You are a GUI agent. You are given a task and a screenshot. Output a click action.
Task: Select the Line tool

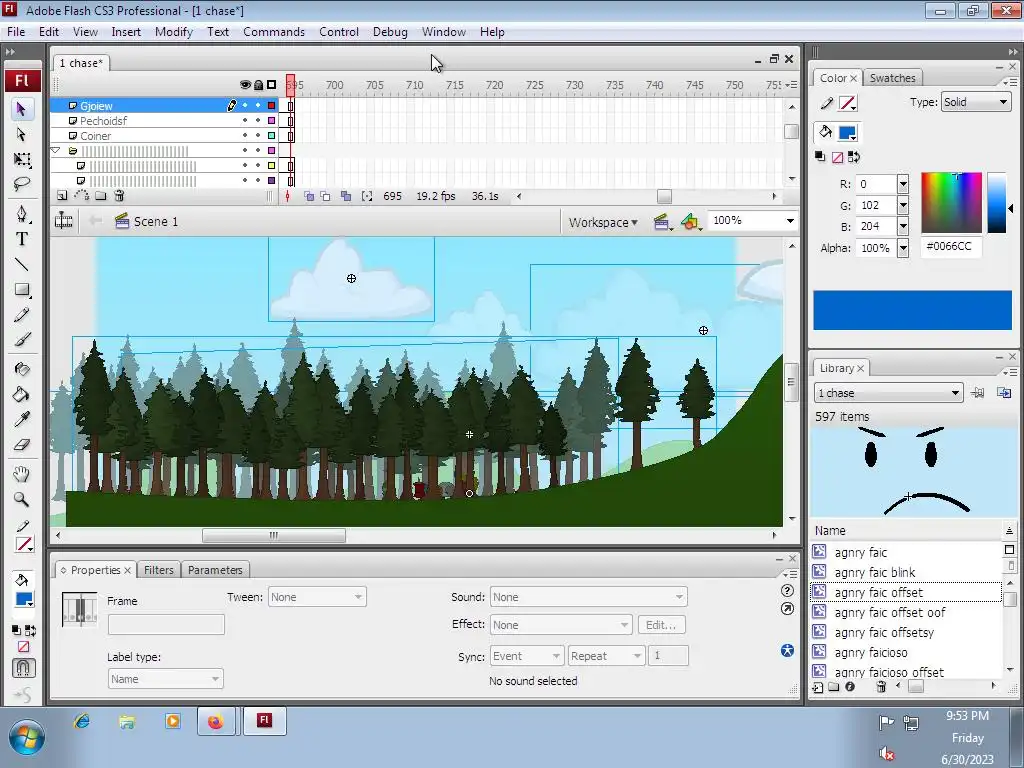[22, 264]
